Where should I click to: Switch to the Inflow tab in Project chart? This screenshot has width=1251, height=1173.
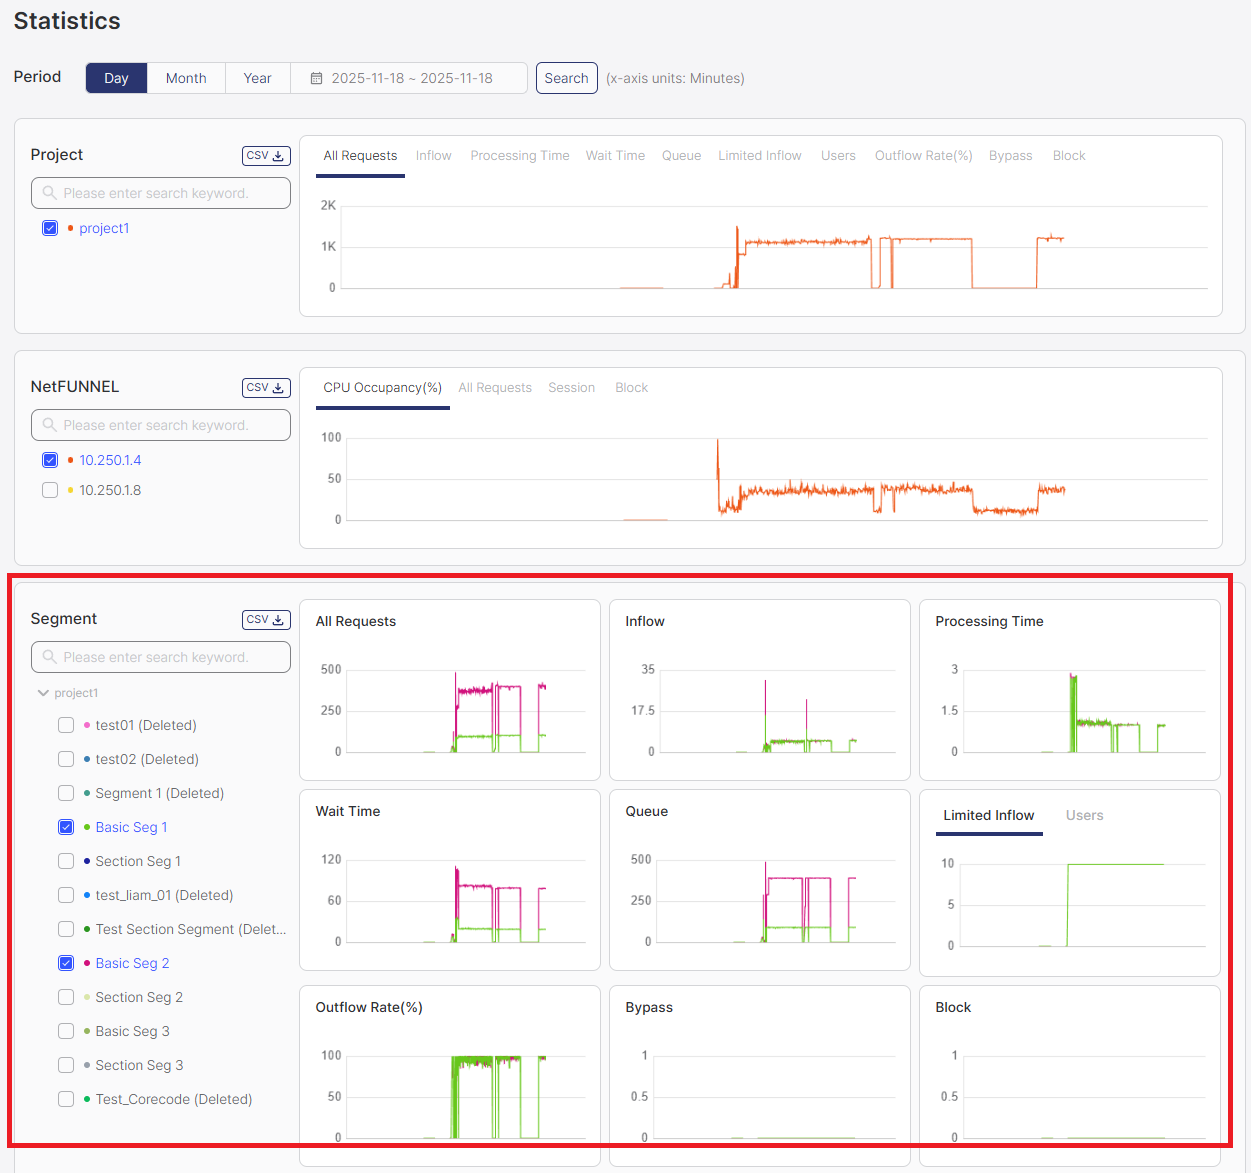[433, 155]
